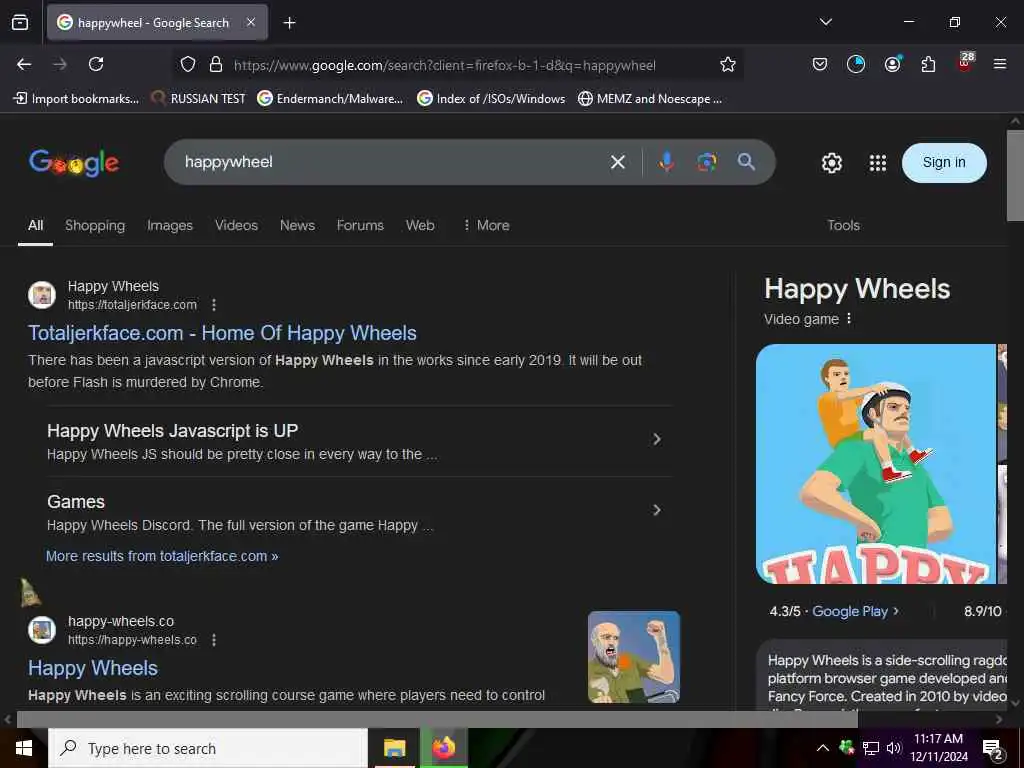The width and height of the screenshot is (1024, 768).
Task: Click the Sign in button
Action: (x=944, y=163)
